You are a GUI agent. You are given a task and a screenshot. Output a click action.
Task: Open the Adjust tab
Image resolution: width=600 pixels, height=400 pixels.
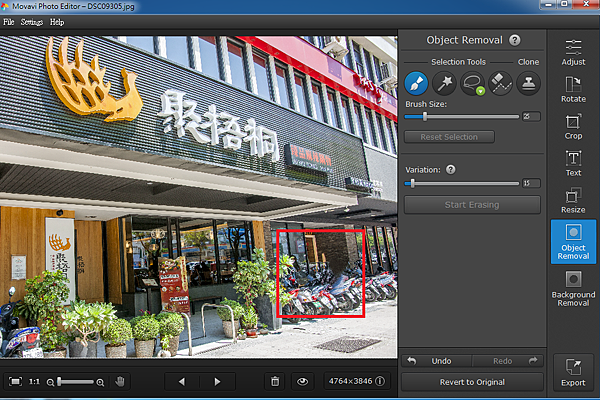573,52
